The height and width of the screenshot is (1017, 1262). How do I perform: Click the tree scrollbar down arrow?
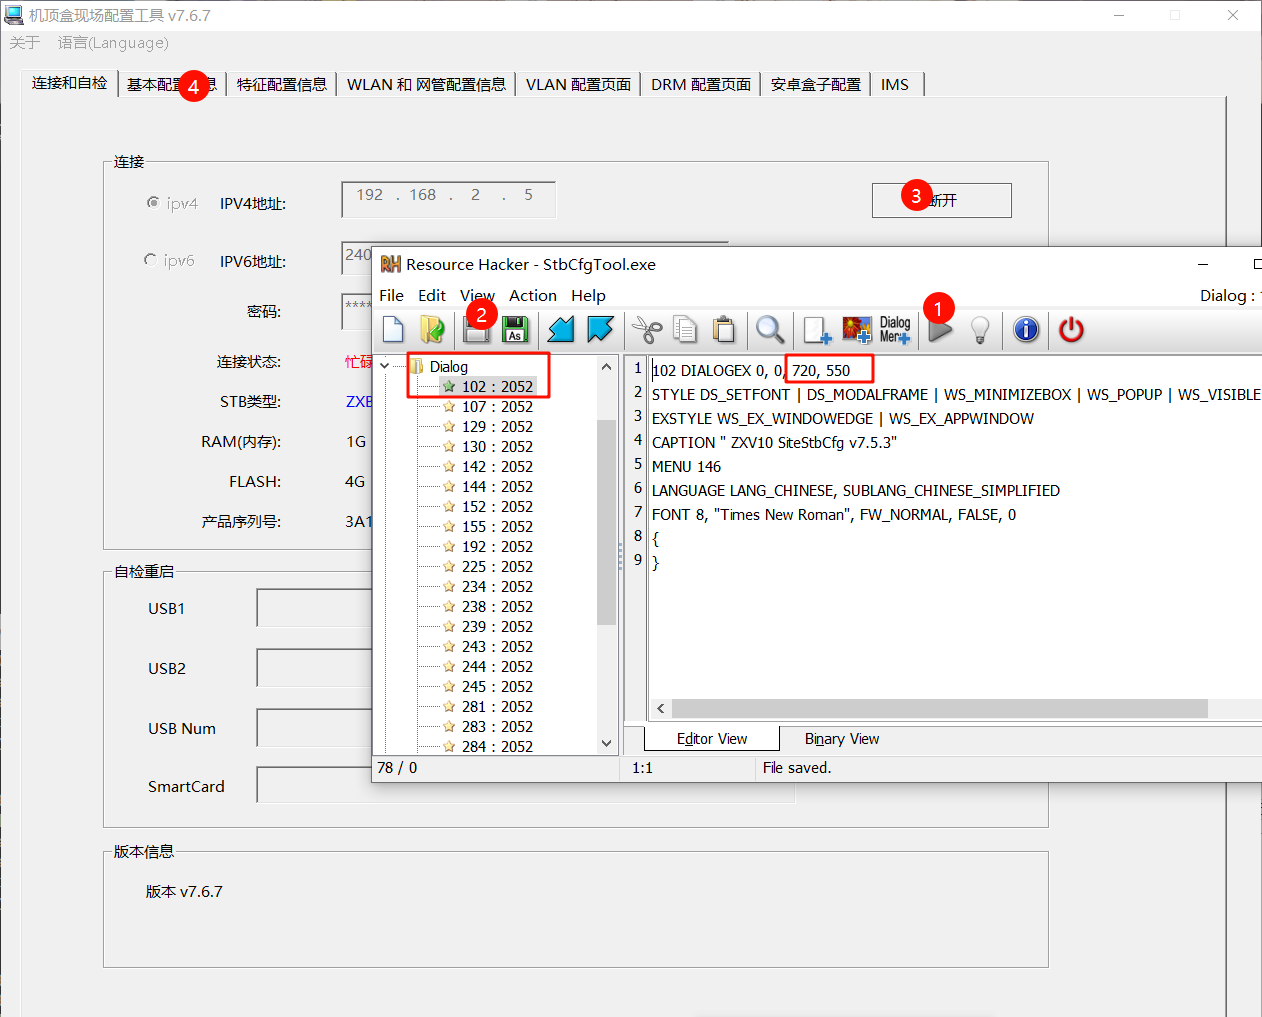pyautogui.click(x=606, y=743)
